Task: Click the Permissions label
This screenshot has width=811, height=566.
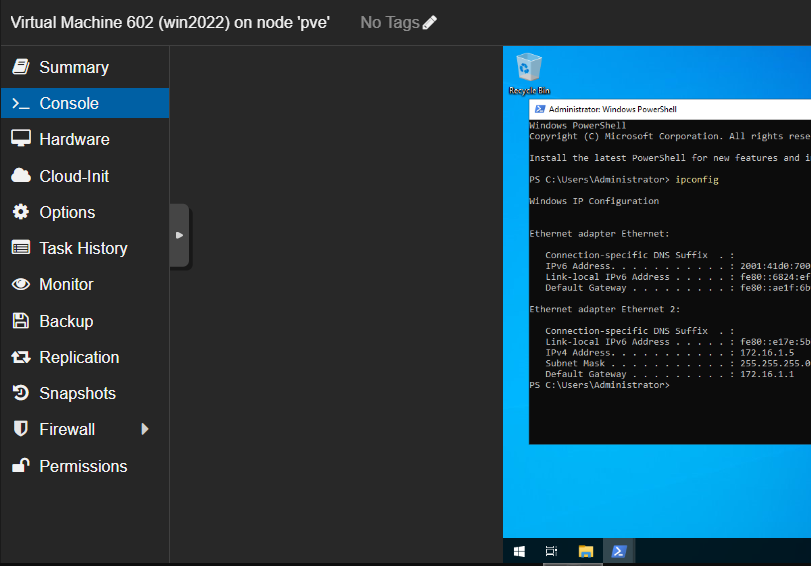Action: pyautogui.click(x=83, y=466)
